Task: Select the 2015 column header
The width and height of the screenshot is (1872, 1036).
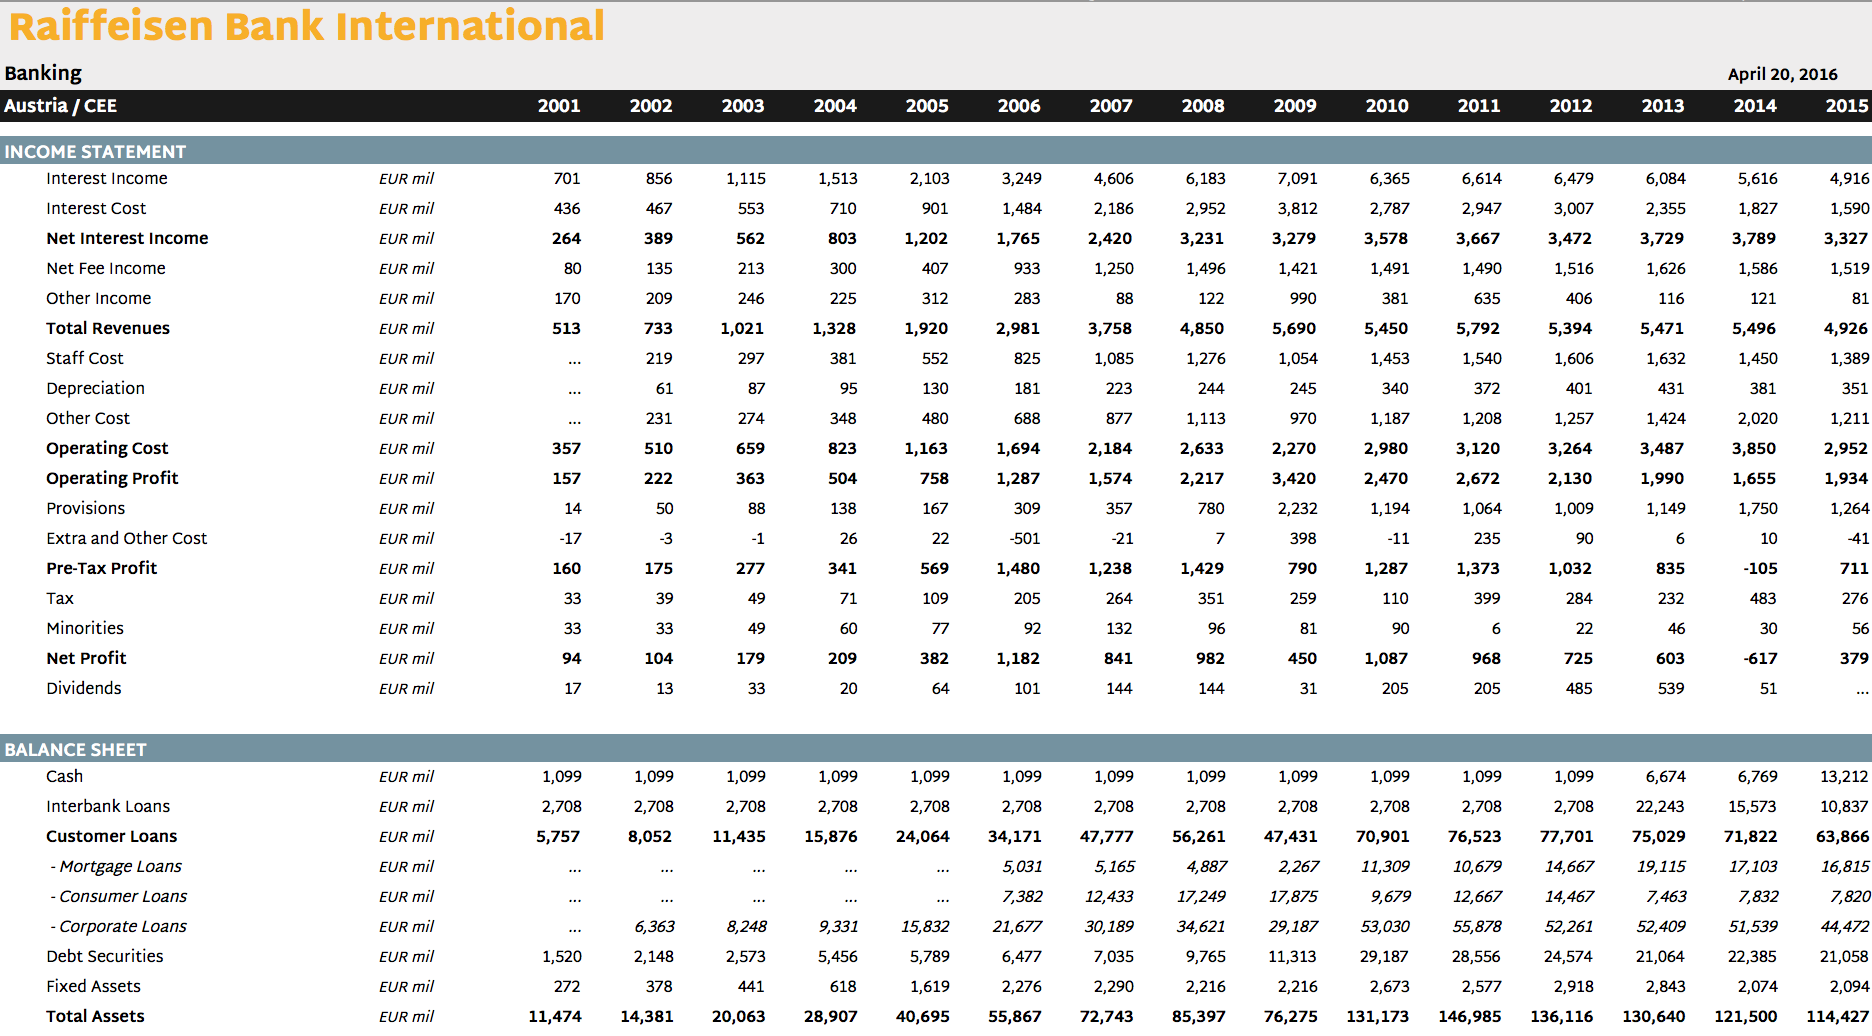Action: coord(1847,106)
